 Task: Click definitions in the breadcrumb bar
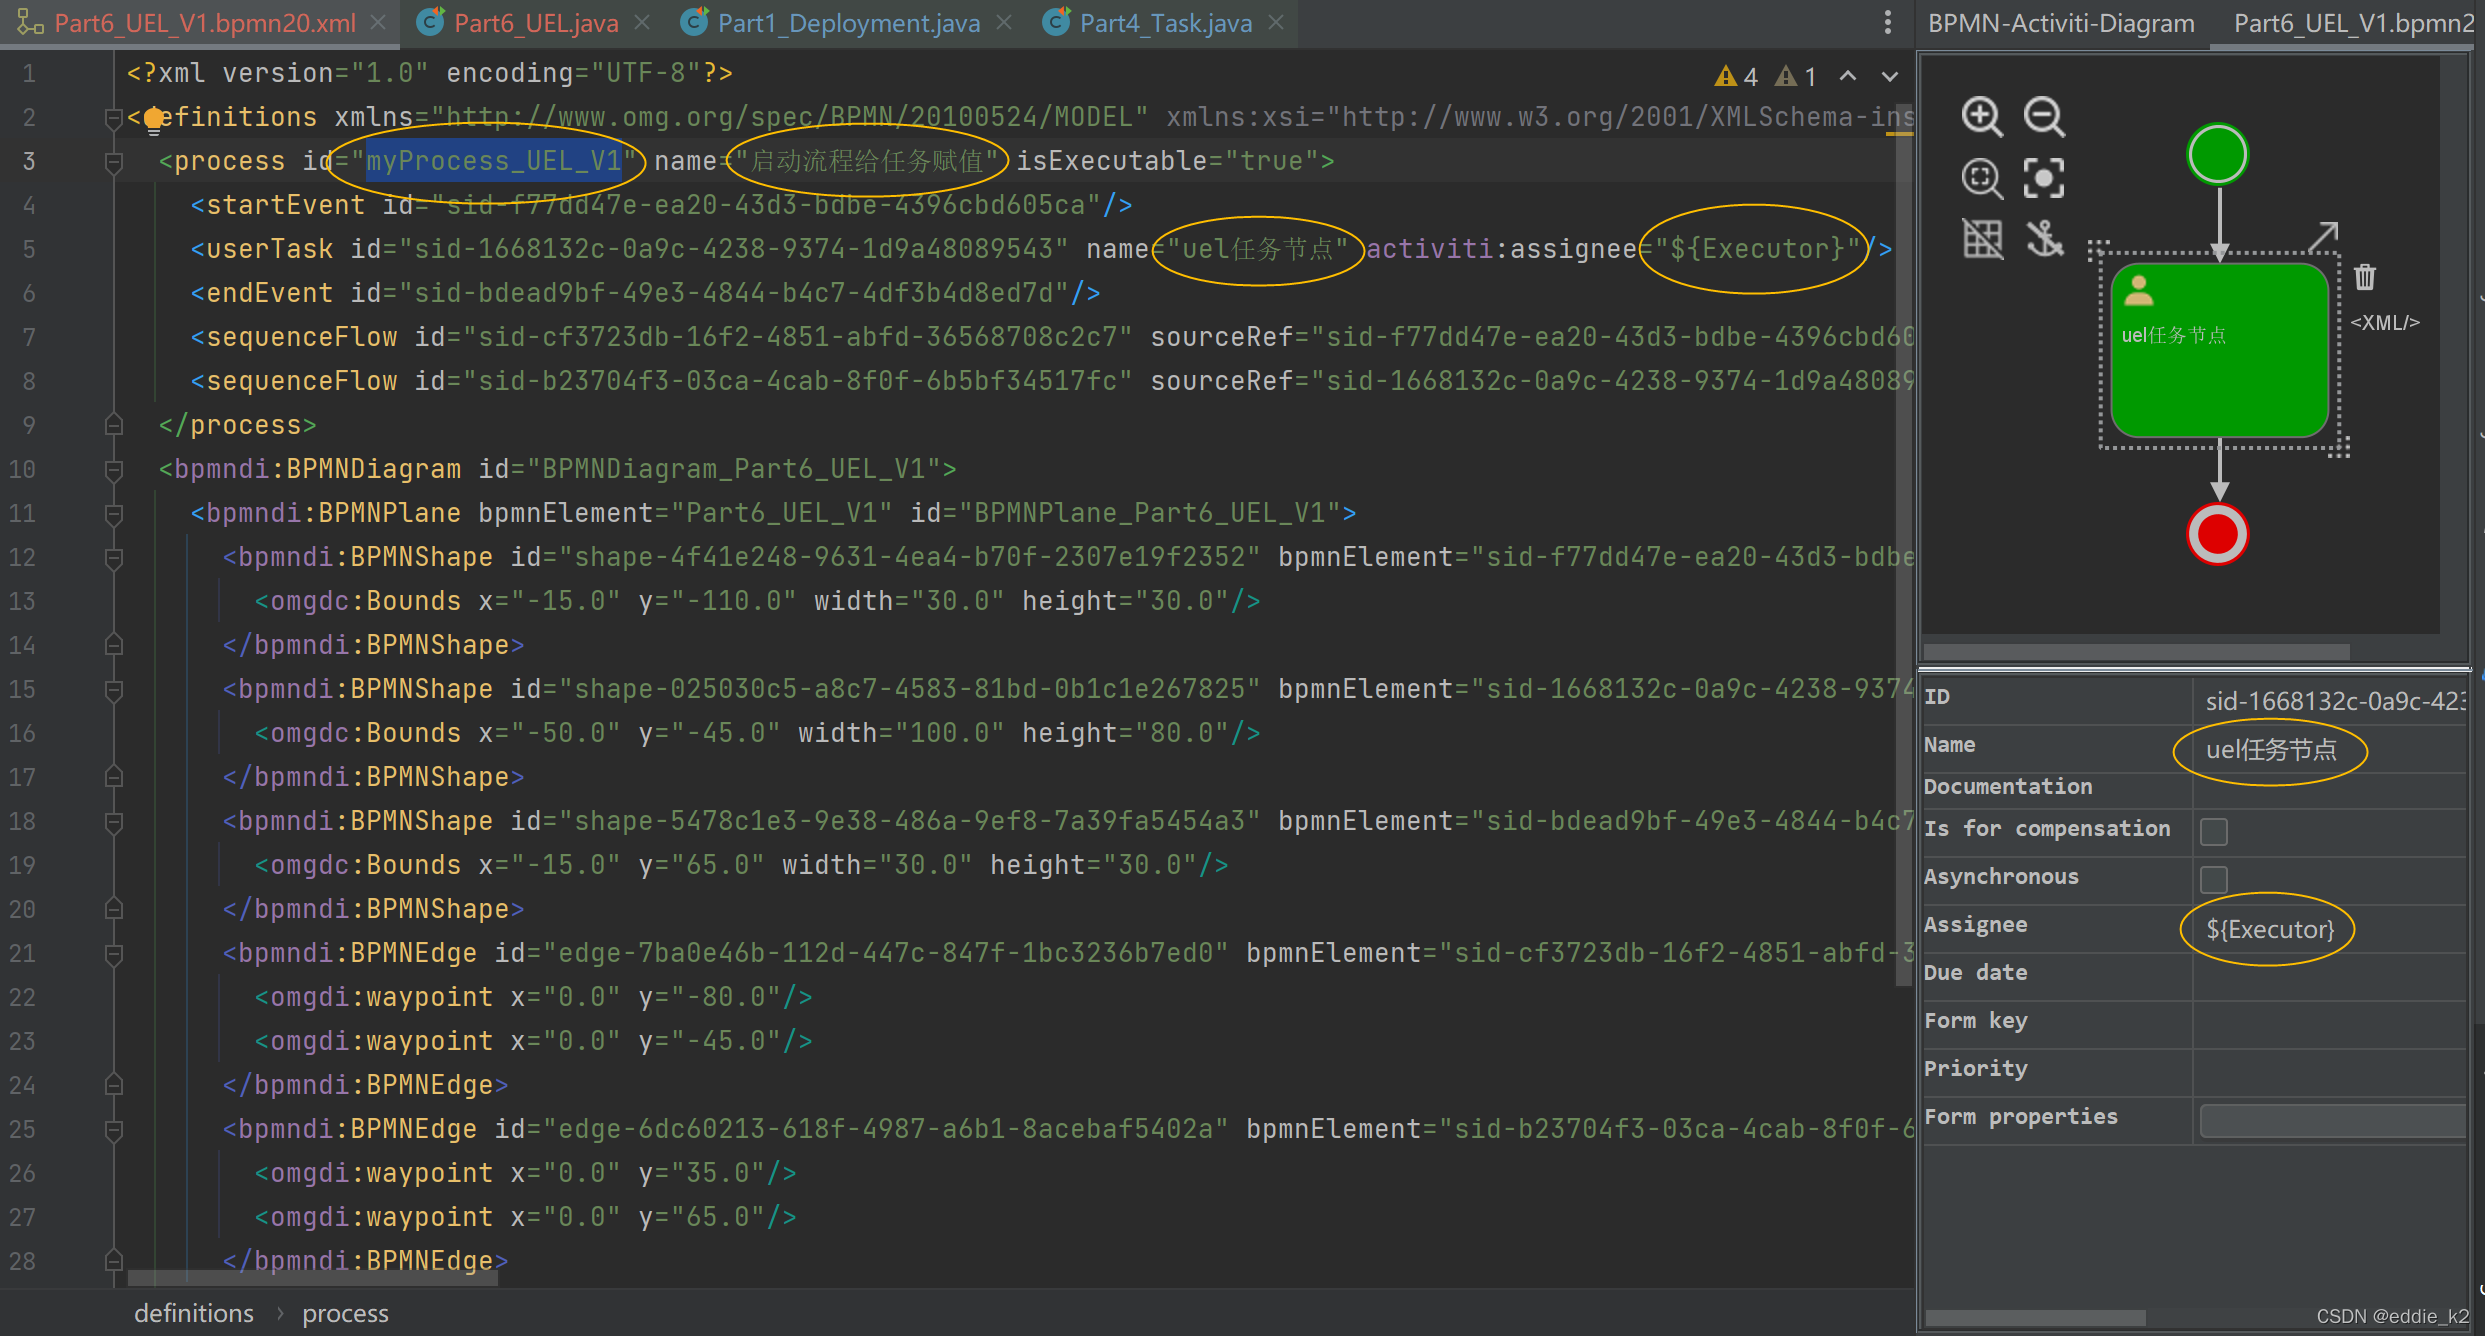coord(194,1313)
